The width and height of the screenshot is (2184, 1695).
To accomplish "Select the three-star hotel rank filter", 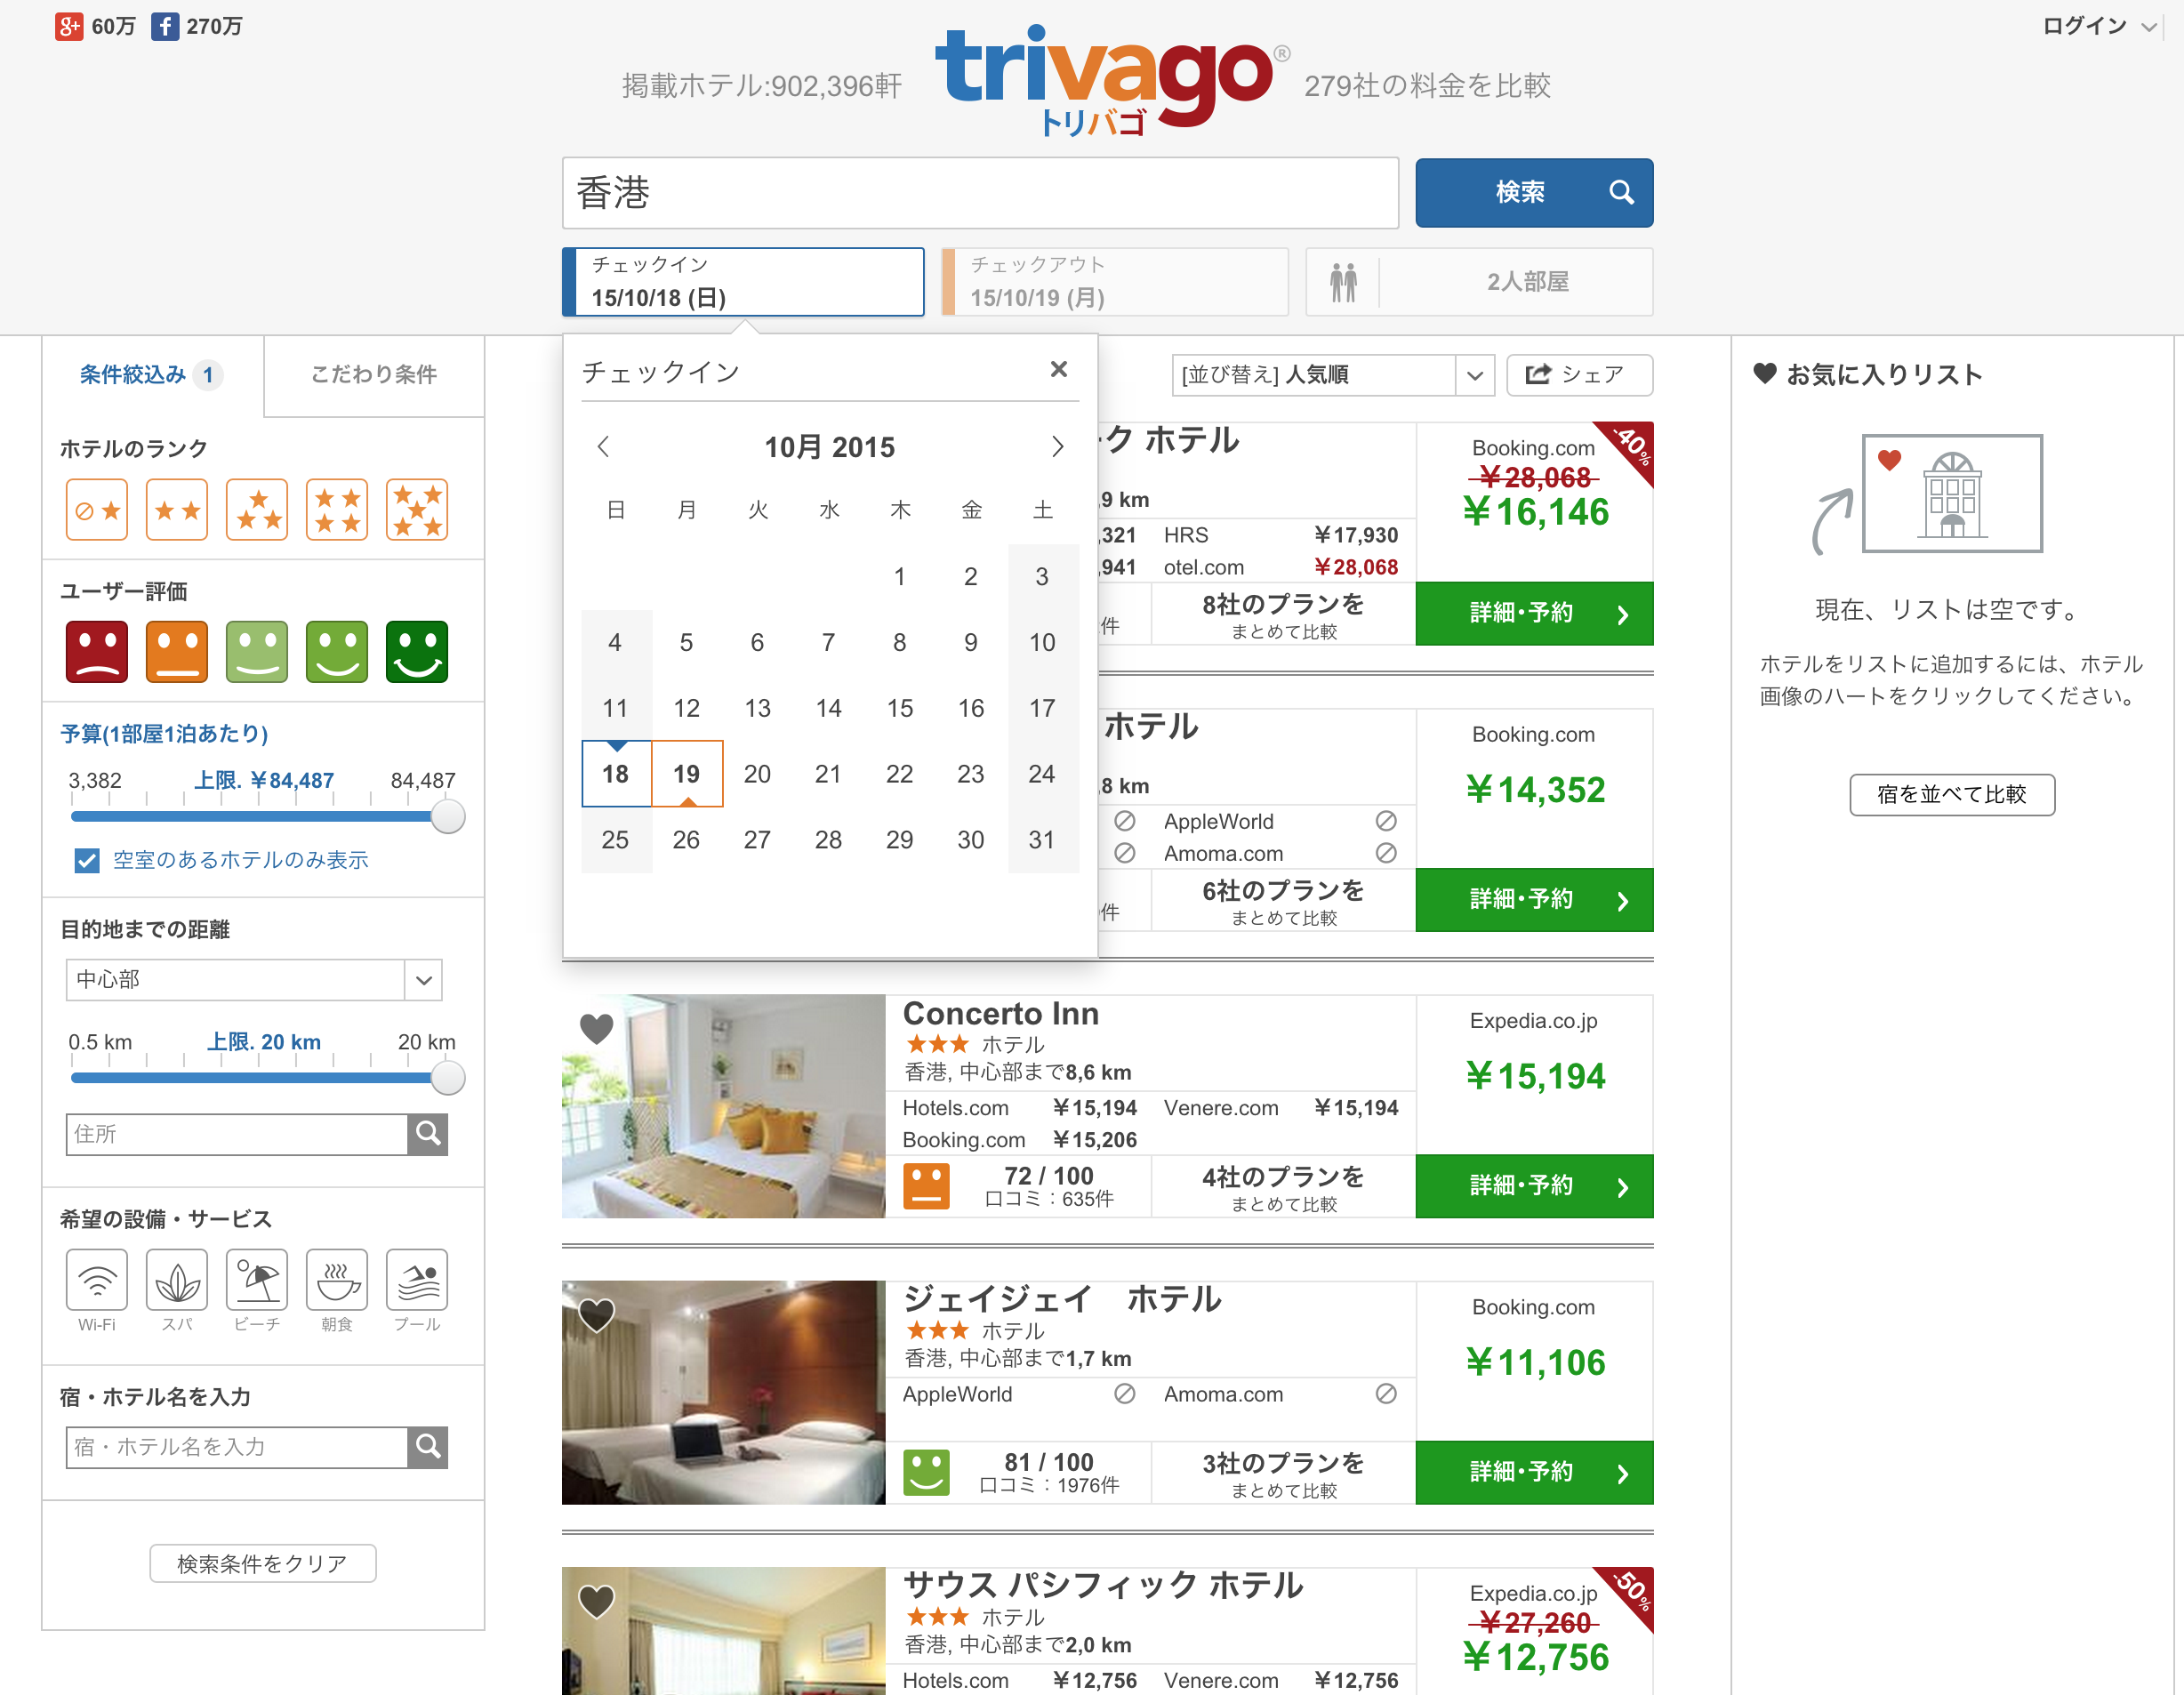I will tap(257, 510).
